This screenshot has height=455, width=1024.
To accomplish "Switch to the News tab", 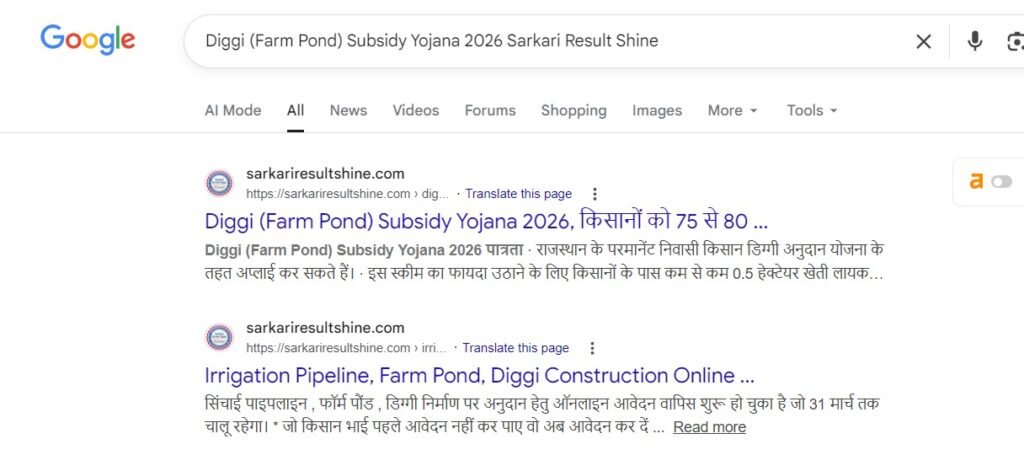I will (x=348, y=111).
